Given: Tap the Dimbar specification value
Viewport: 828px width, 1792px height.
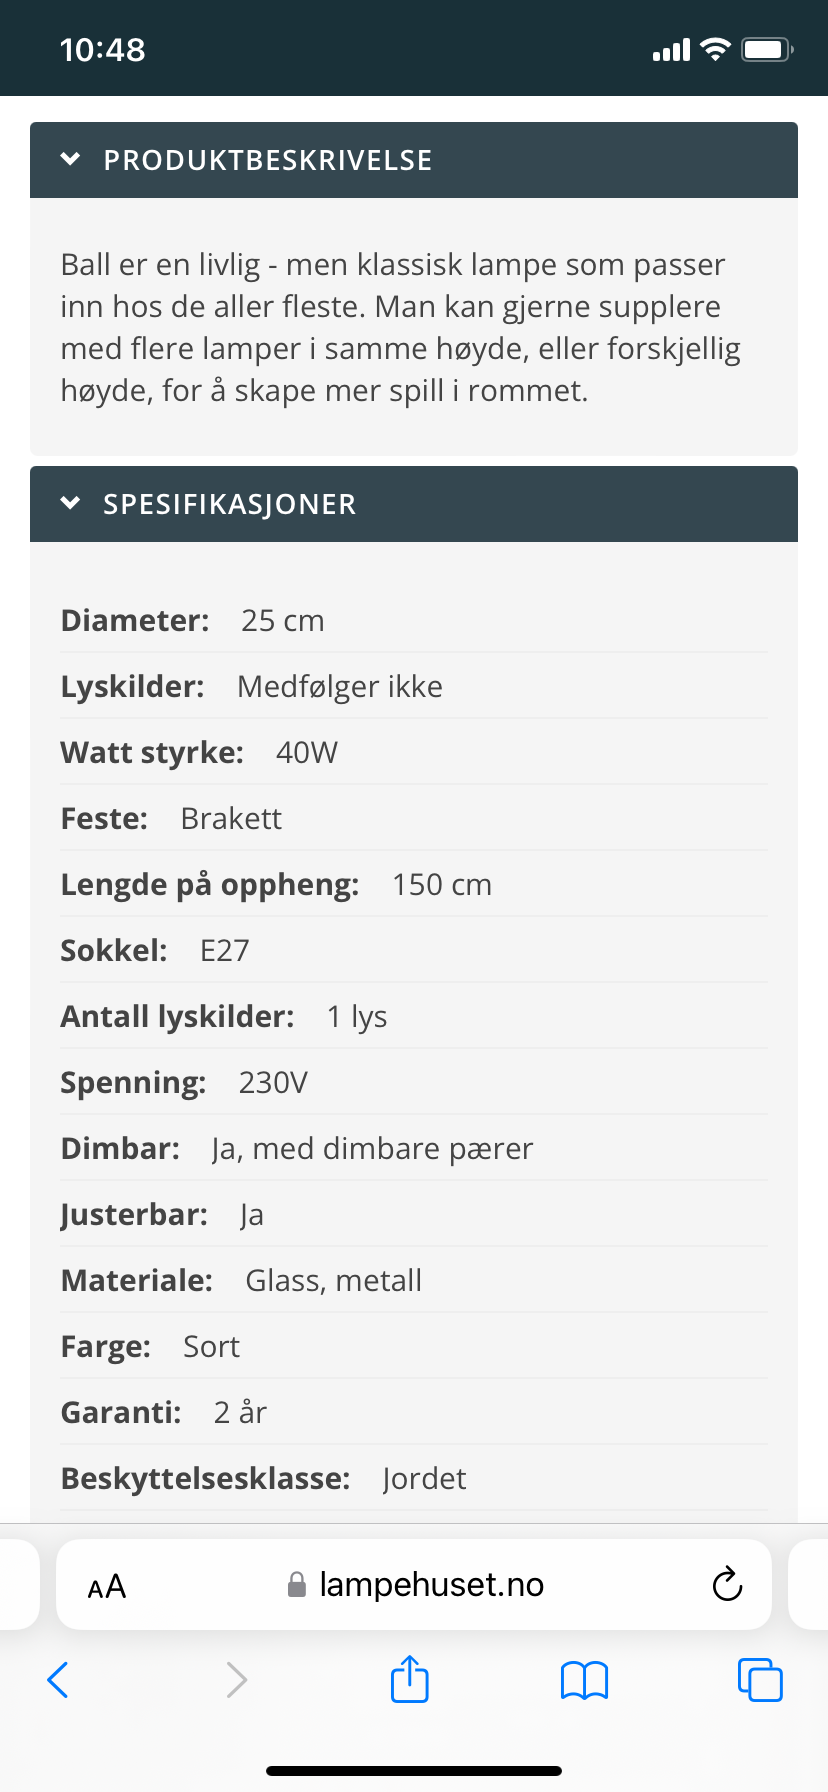Looking at the screenshot, I should (x=372, y=1148).
